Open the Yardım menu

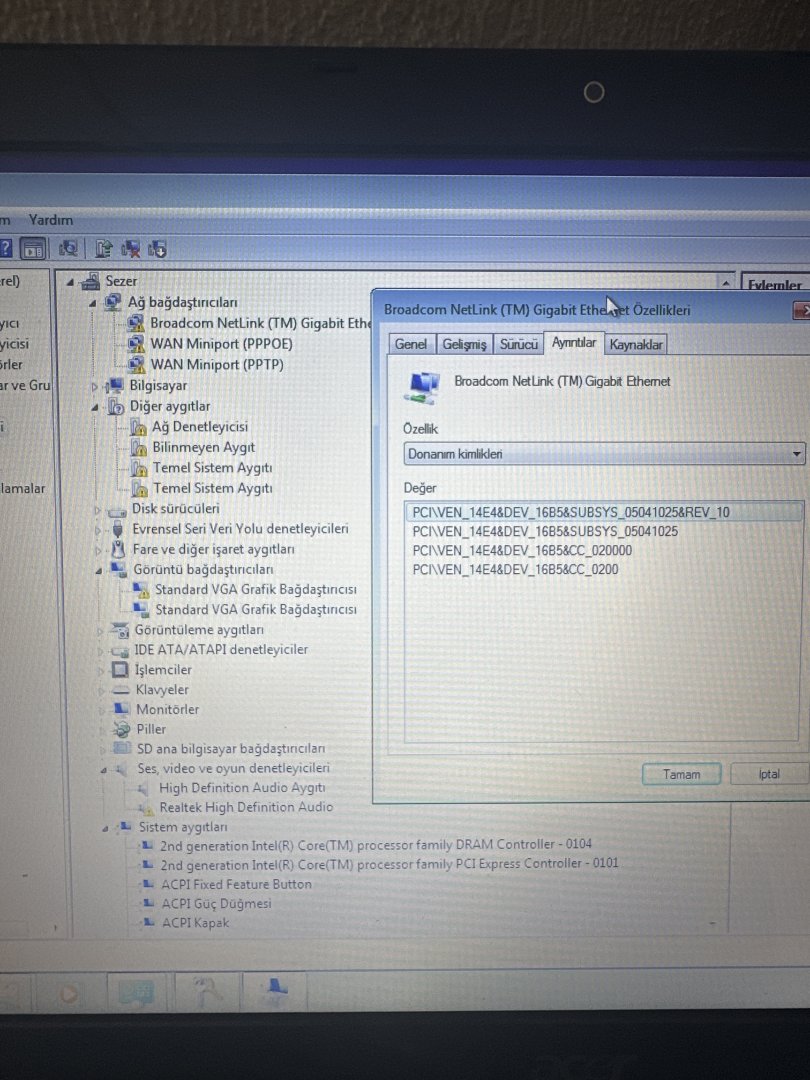pyautogui.click(x=50, y=220)
